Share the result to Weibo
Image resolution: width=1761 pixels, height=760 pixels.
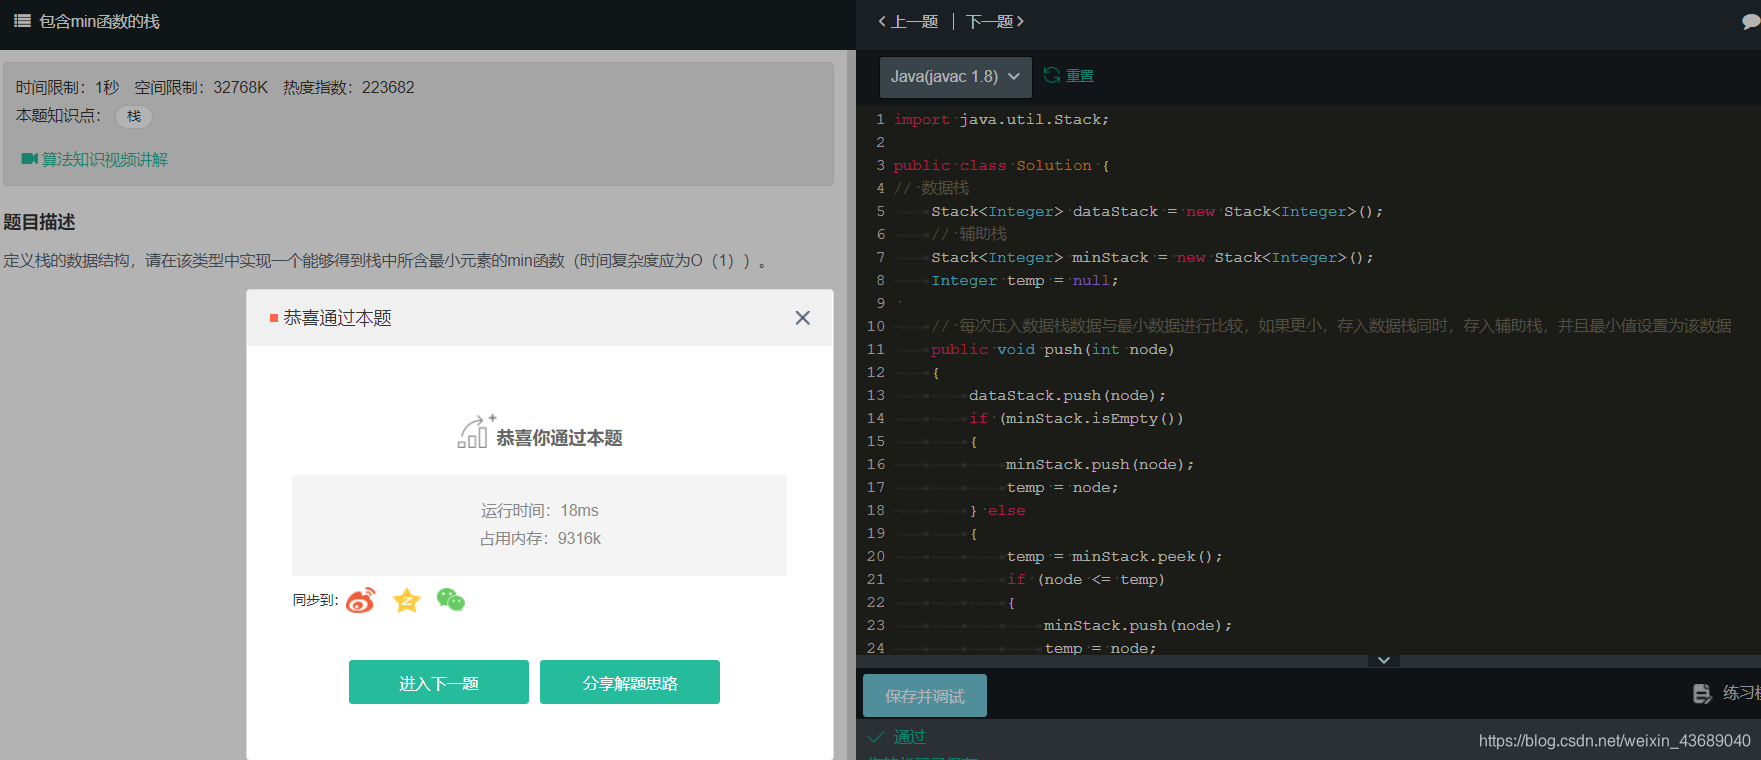361,600
